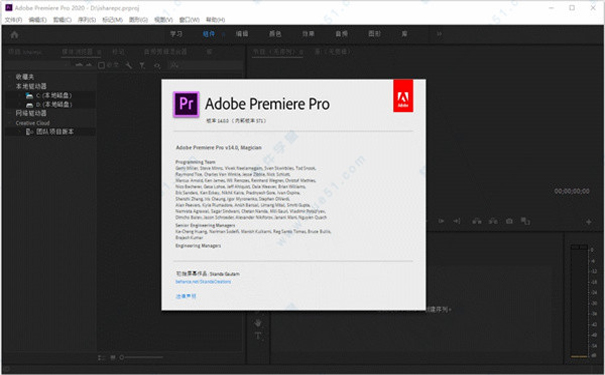Click the C: local disk drive icon

(x=29, y=95)
